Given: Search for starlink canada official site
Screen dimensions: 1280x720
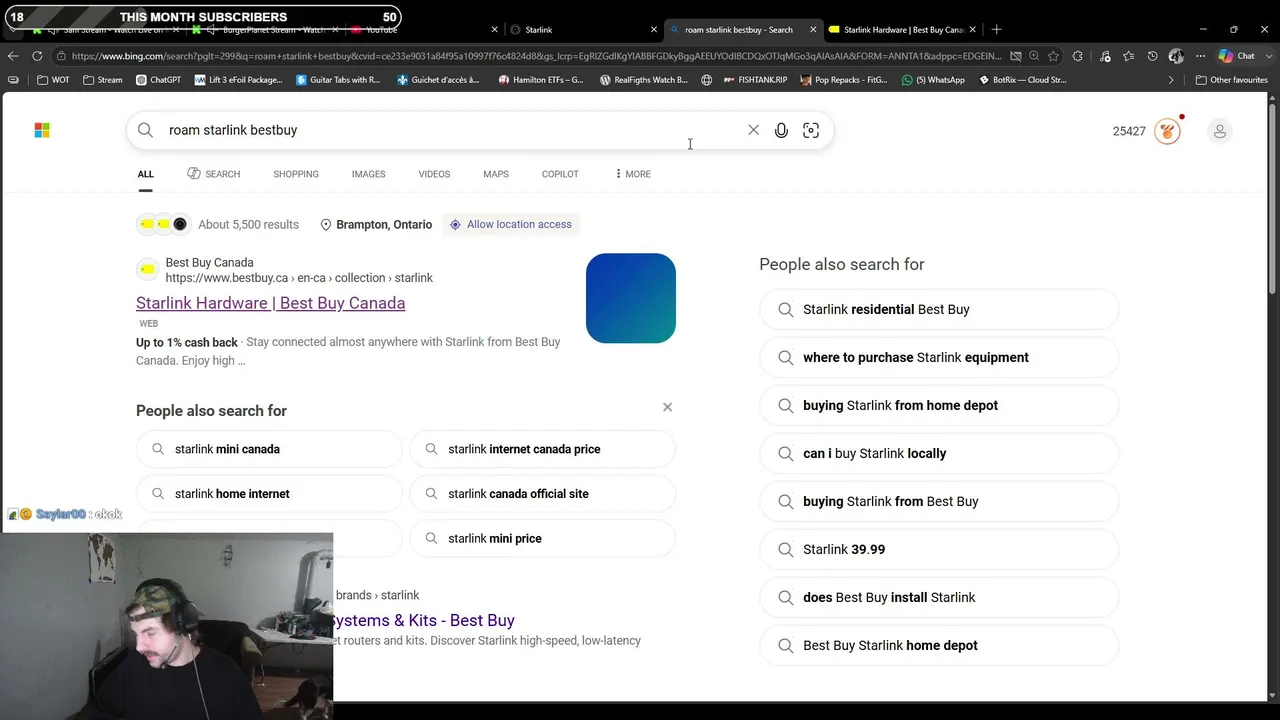Looking at the screenshot, I should coord(543,494).
